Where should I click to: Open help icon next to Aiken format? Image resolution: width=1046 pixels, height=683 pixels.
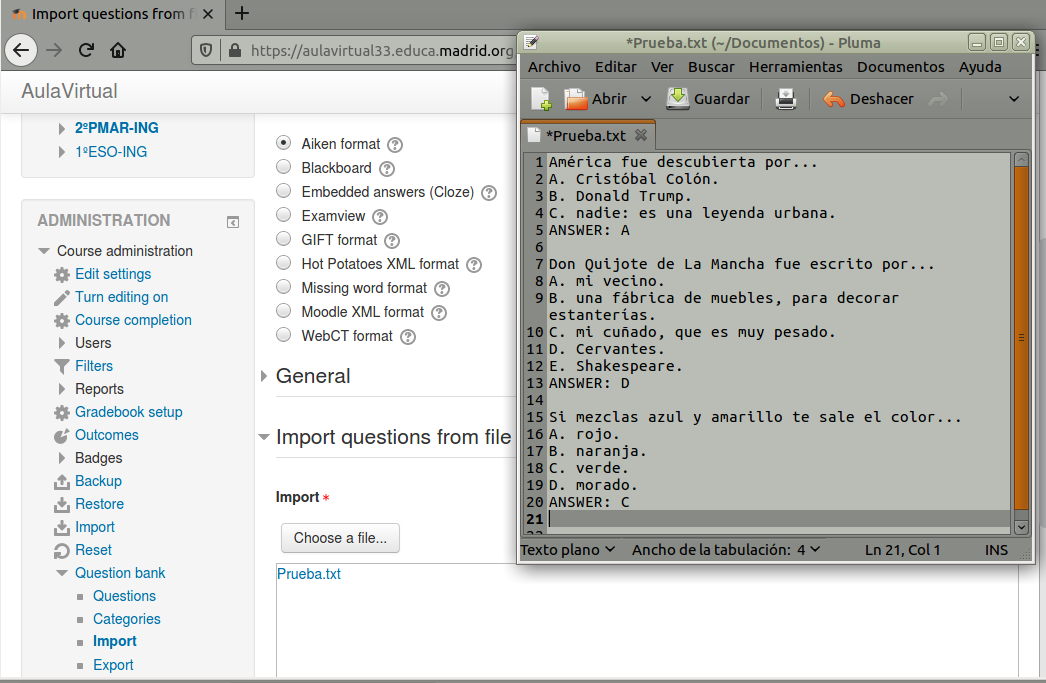[395, 145]
